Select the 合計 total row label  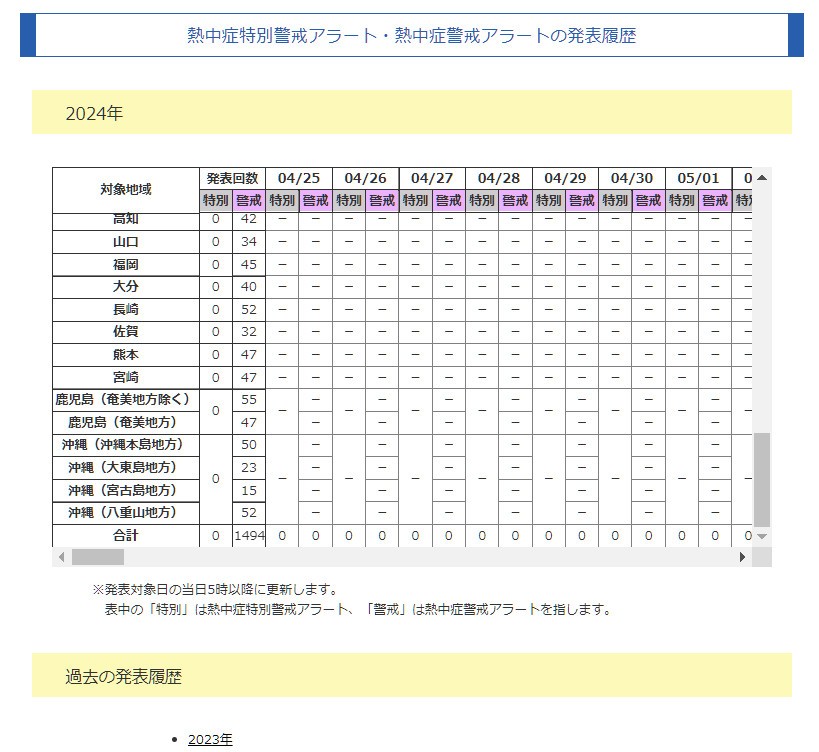tap(126, 536)
